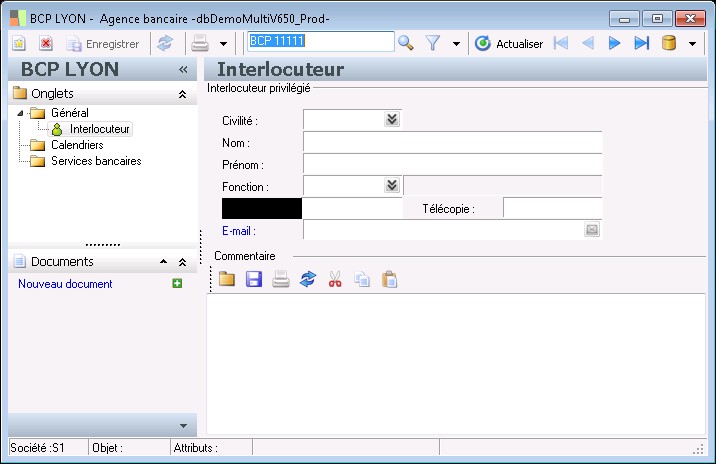This screenshot has width=716, height=464.
Task: Click the Actualiser button
Action: point(509,44)
